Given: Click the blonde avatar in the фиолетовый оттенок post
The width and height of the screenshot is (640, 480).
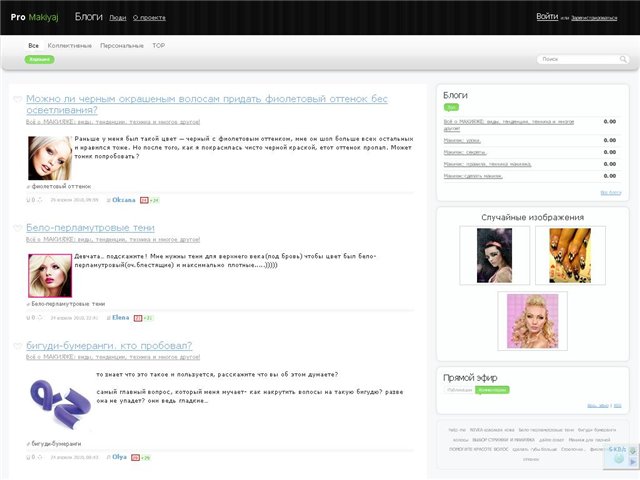Looking at the screenshot, I should tap(50, 158).
